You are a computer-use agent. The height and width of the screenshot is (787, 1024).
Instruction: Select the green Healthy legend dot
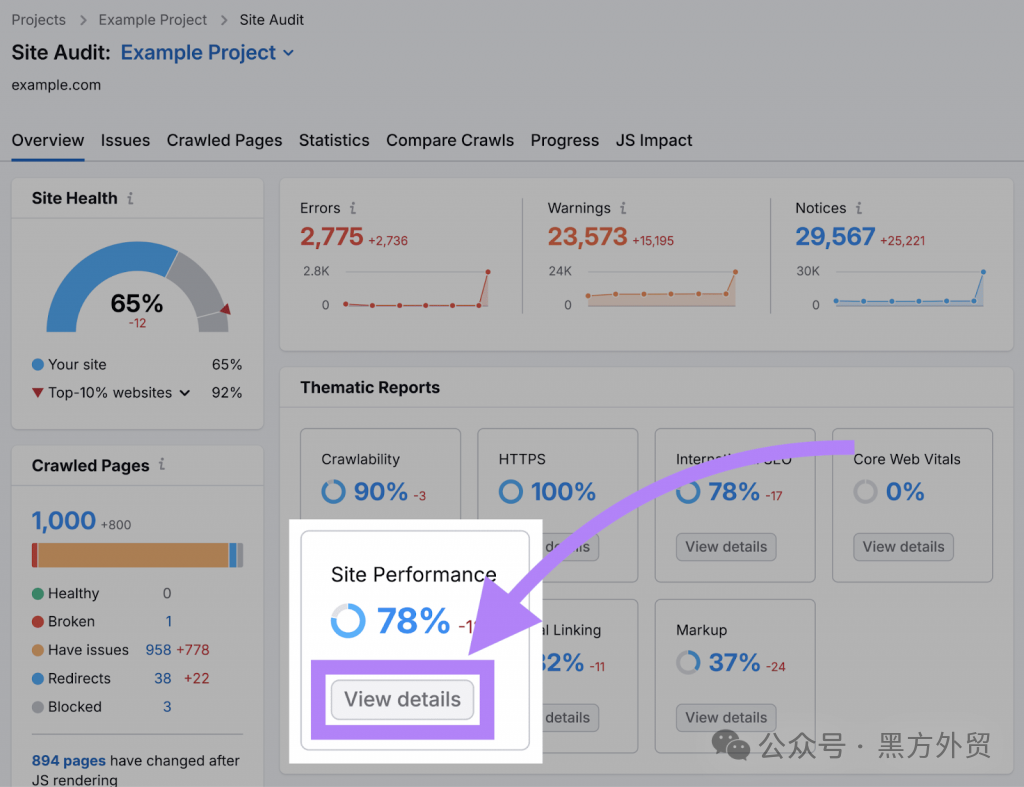click(38, 593)
